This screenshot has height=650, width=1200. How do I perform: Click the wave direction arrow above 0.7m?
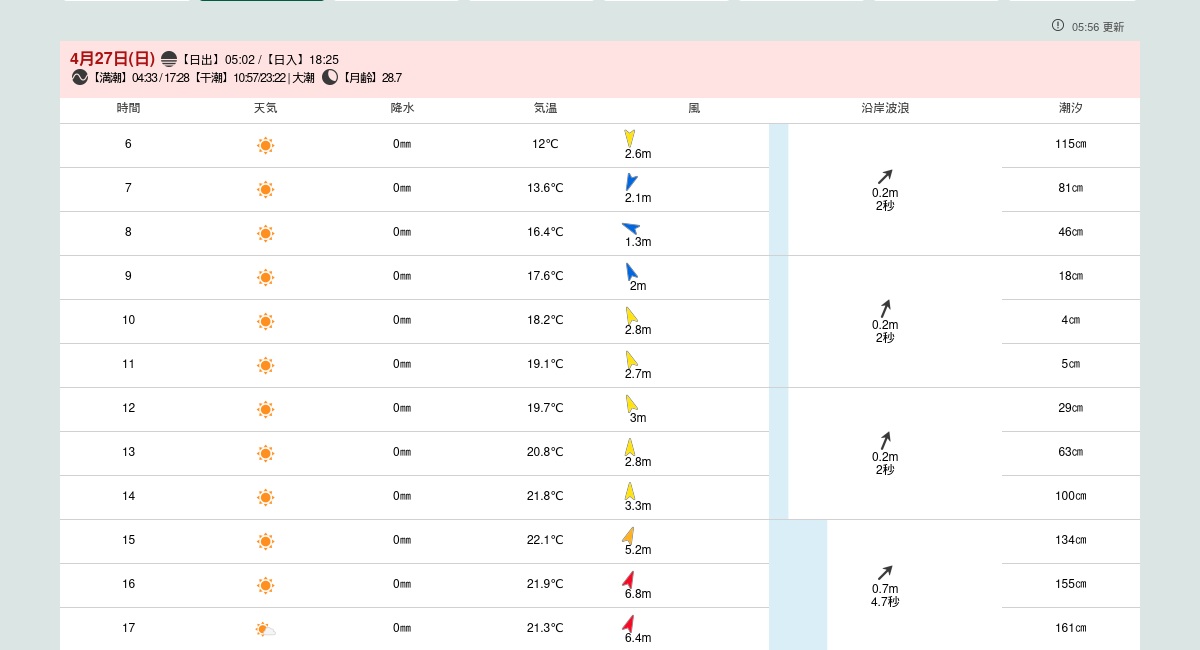(x=885, y=573)
